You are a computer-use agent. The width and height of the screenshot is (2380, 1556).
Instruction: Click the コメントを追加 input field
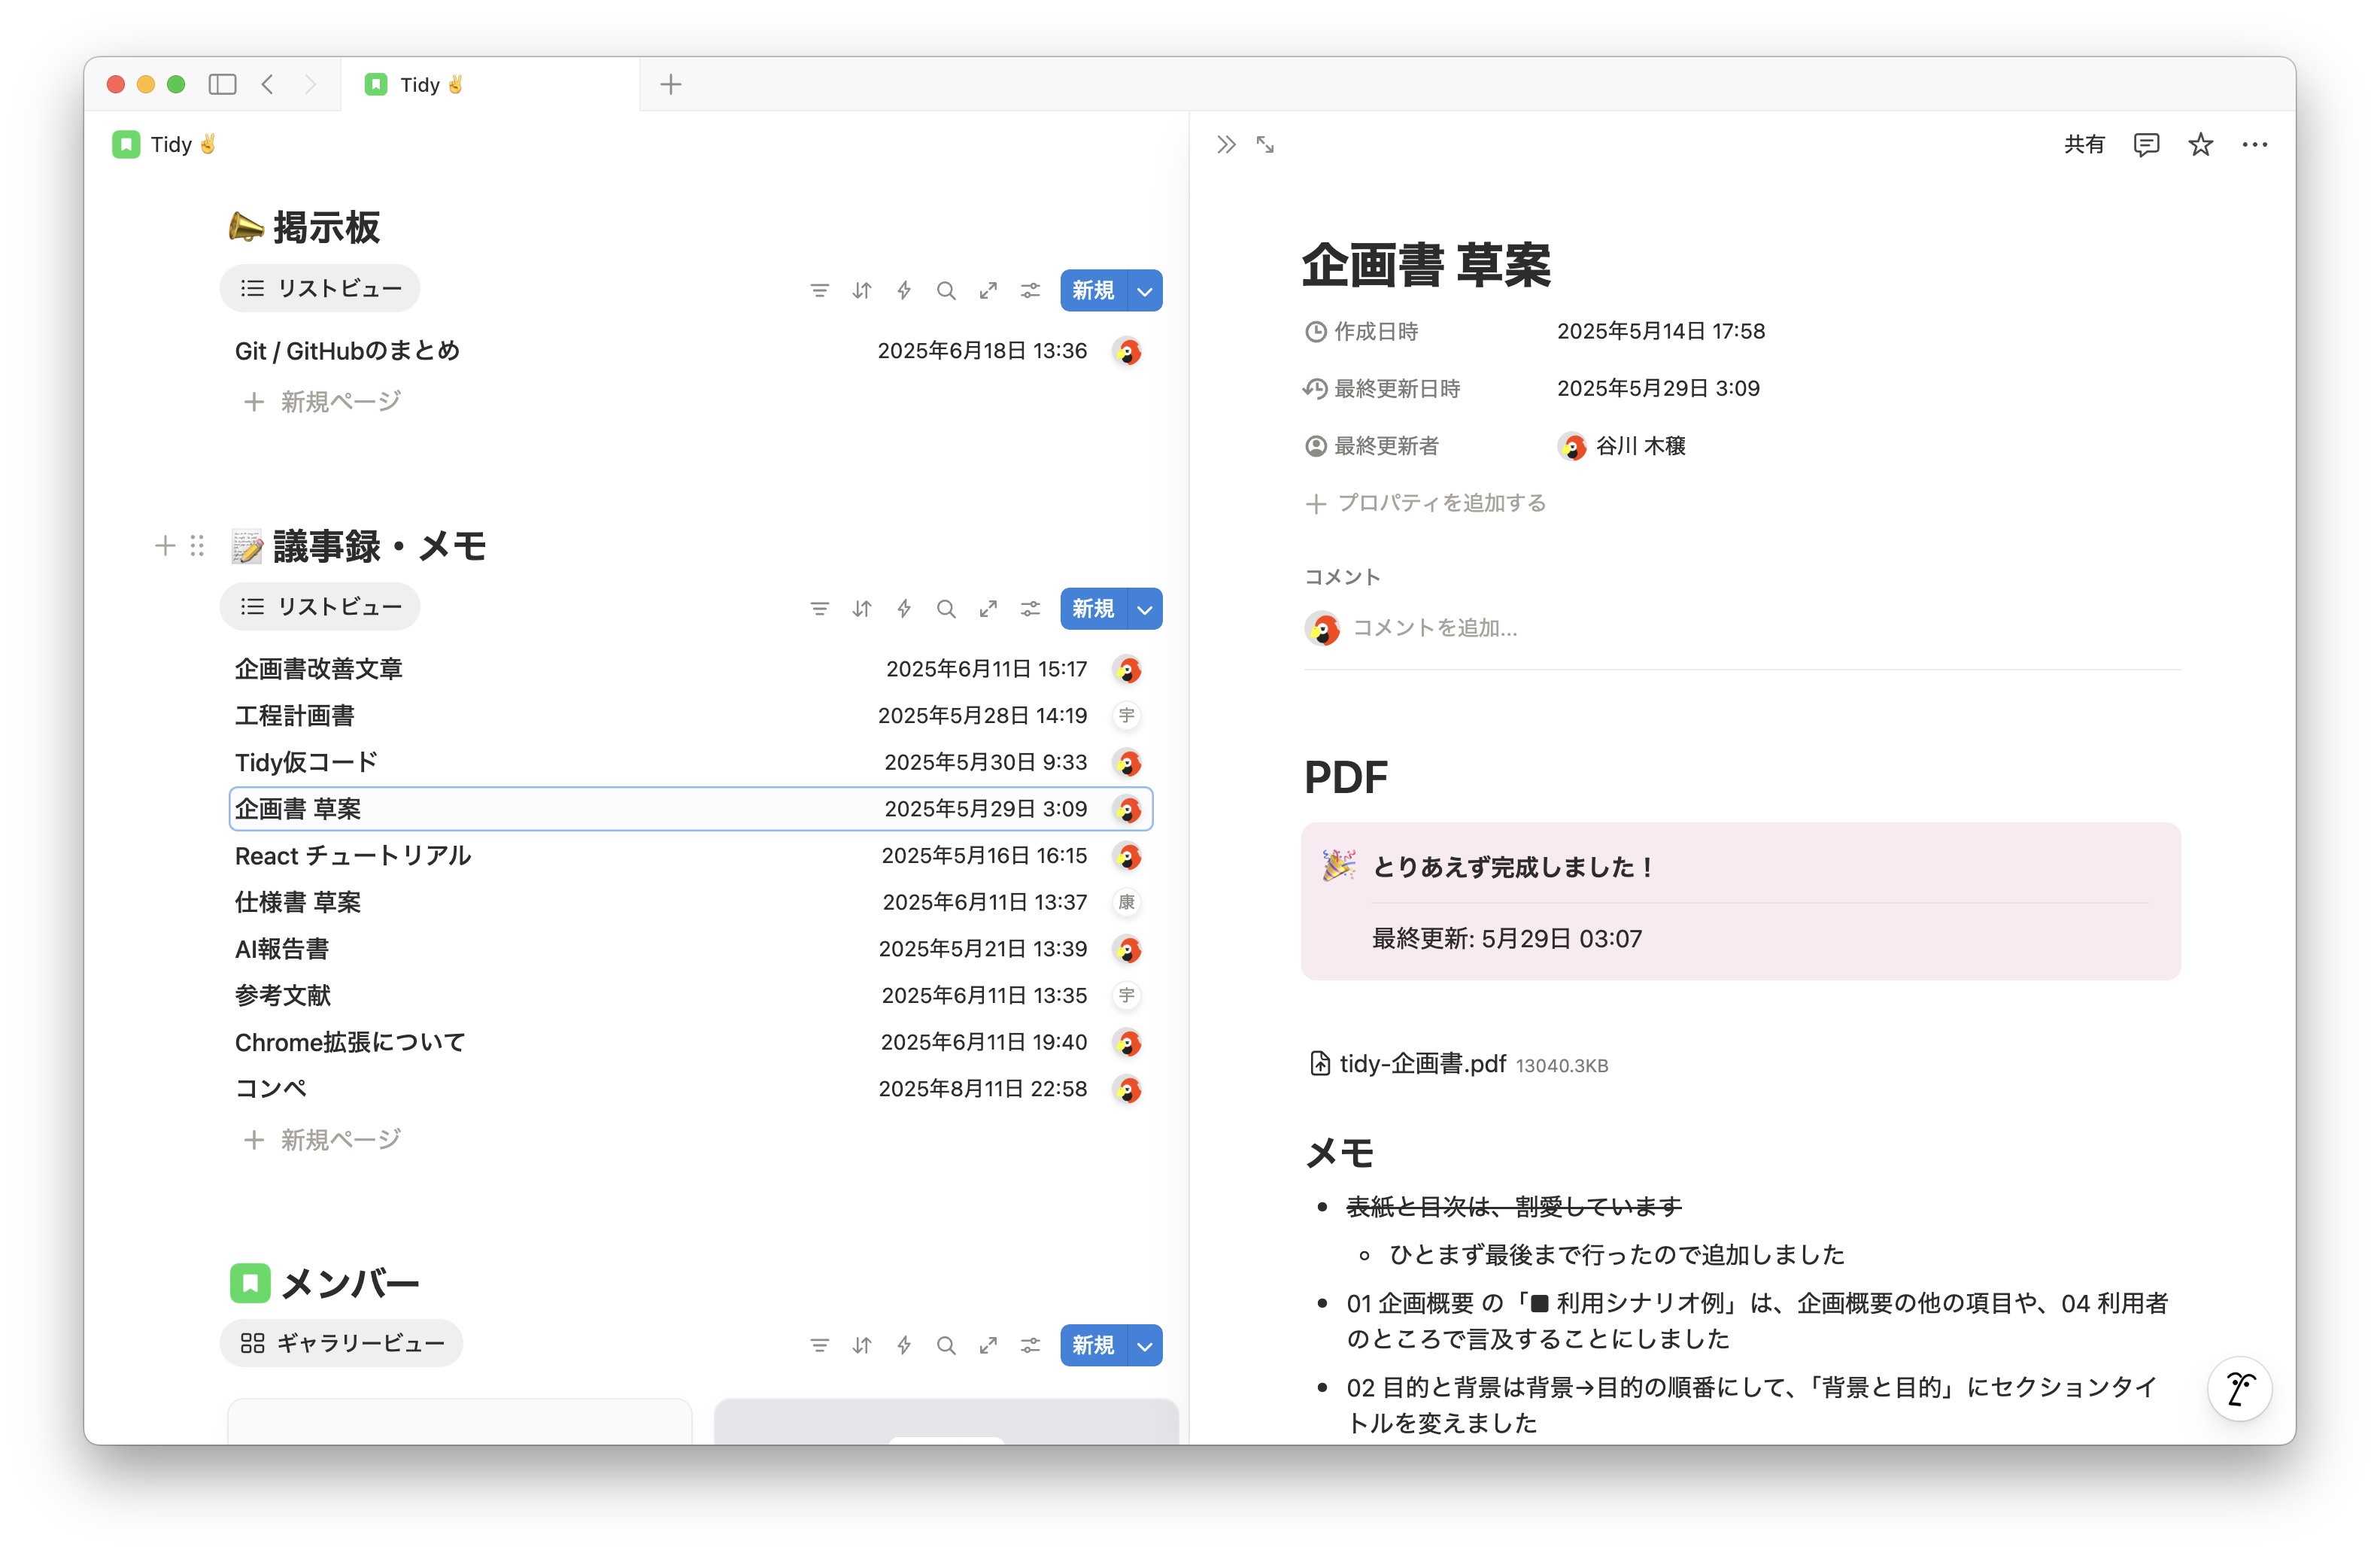(x=1435, y=628)
